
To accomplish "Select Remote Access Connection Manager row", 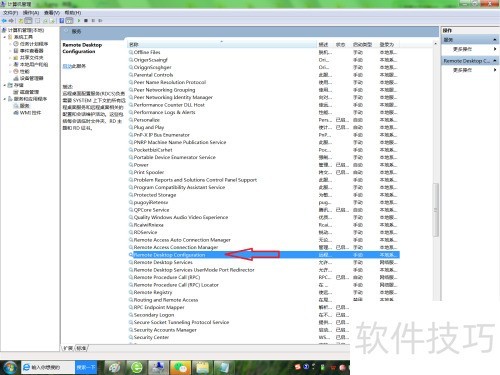I will (263, 247).
